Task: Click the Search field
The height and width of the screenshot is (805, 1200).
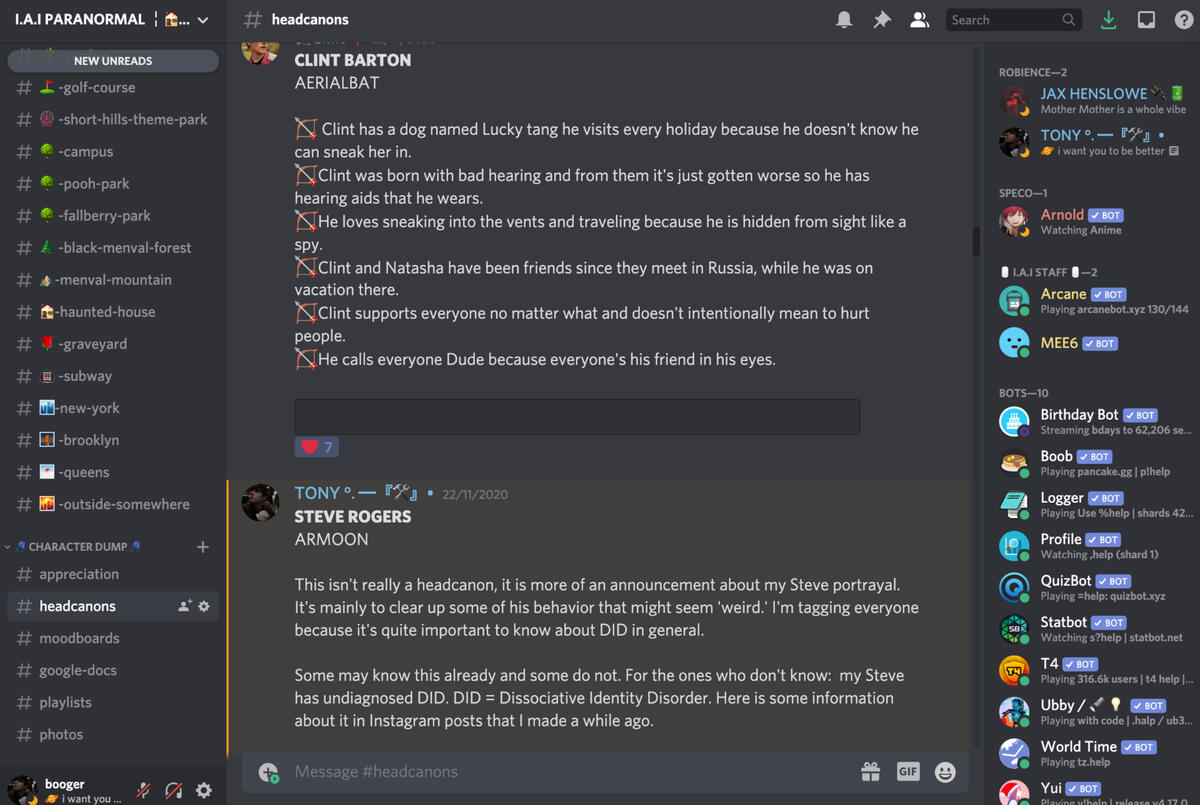Action: [x=1005, y=20]
